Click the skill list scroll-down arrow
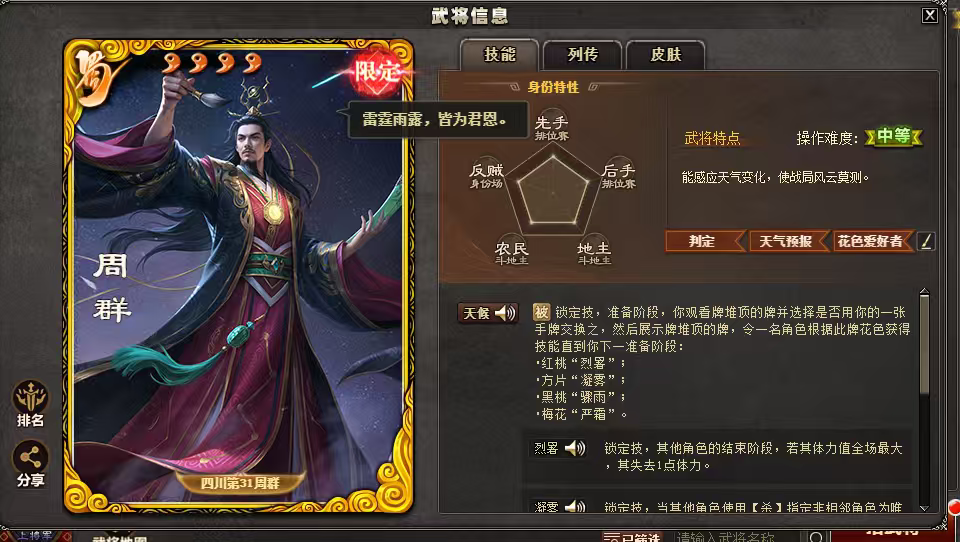960x542 pixels. pos(924,508)
